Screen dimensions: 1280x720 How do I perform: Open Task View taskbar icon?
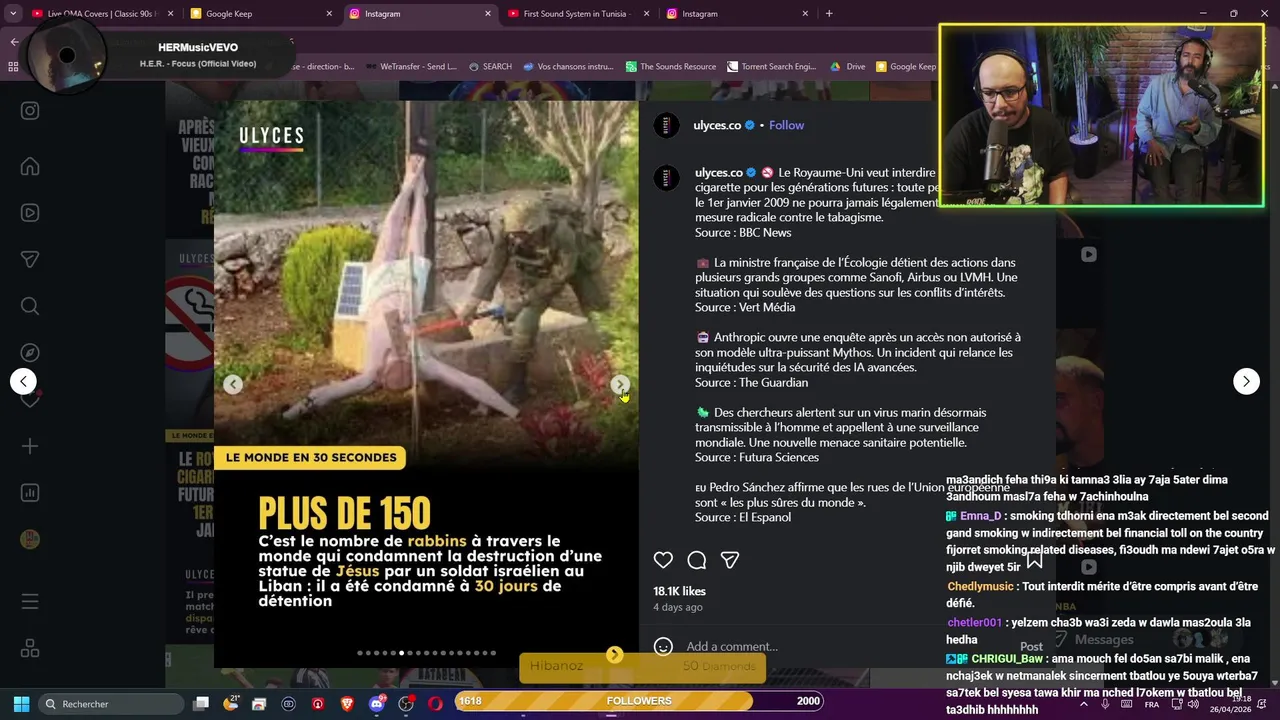coord(201,704)
